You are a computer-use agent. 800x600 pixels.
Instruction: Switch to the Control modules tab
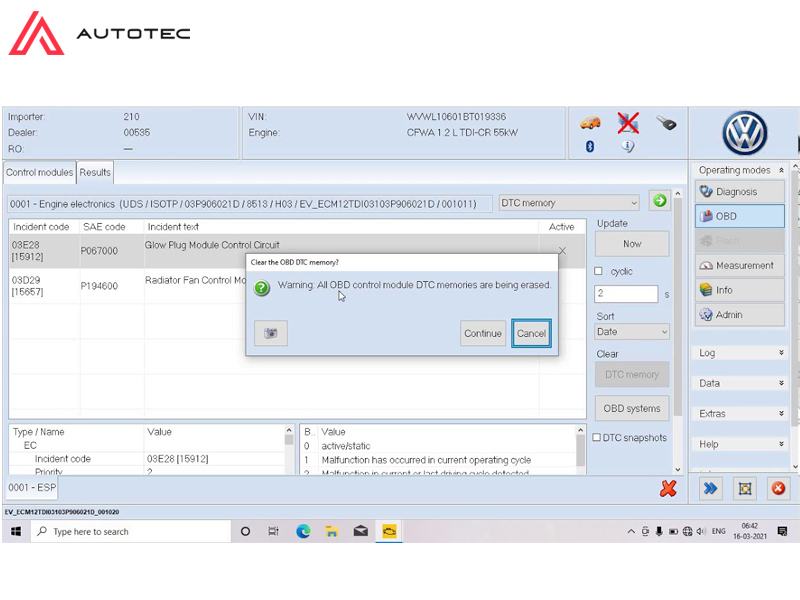pos(40,172)
